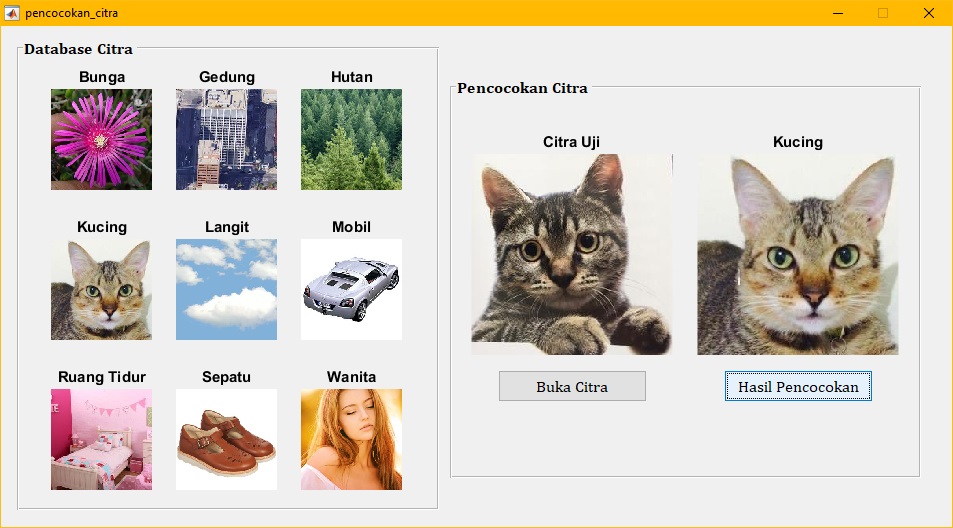Select the Bunga flower thumbnail
Viewport: 953px width, 528px height.
(x=101, y=140)
